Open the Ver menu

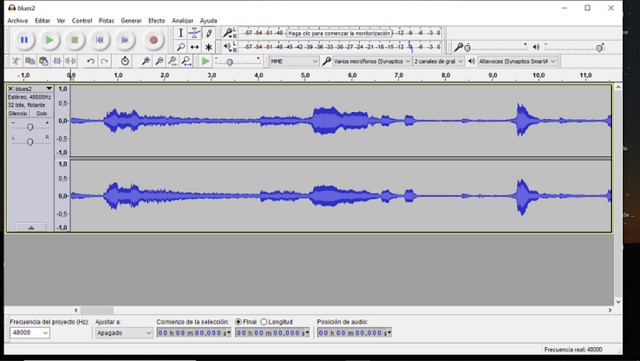[61, 20]
